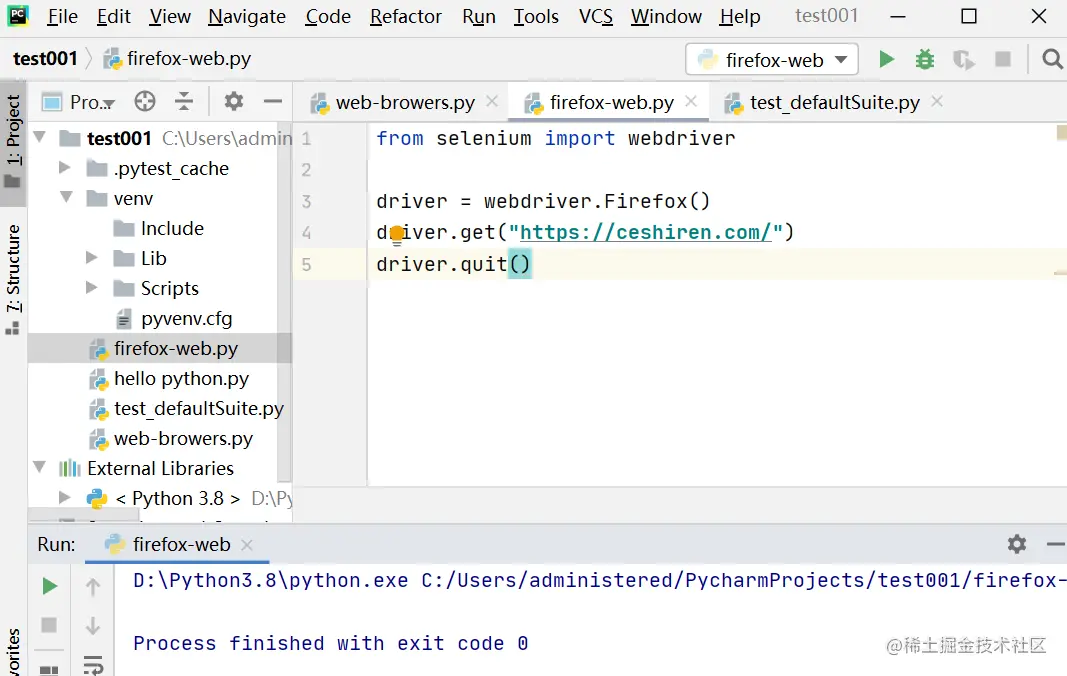Collapse all in project panel
The image size is (1067, 676).
(184, 101)
